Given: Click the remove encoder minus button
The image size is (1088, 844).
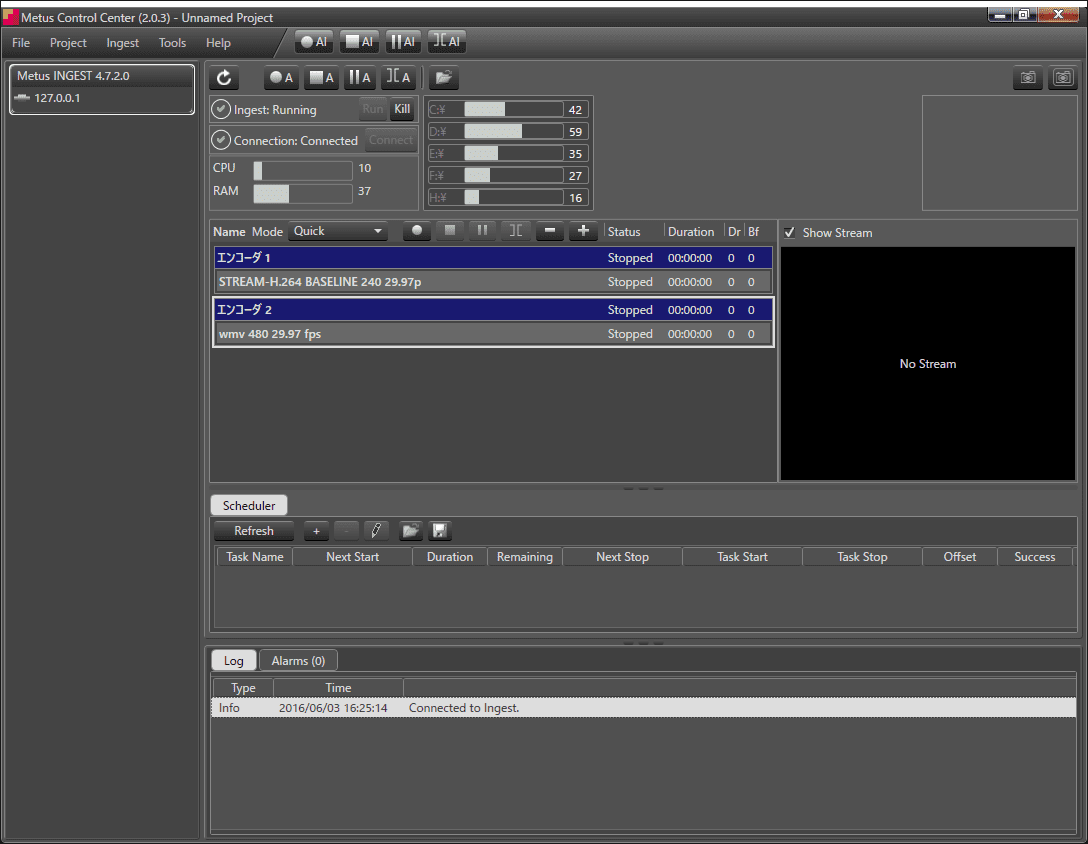Looking at the screenshot, I should click(x=549, y=231).
